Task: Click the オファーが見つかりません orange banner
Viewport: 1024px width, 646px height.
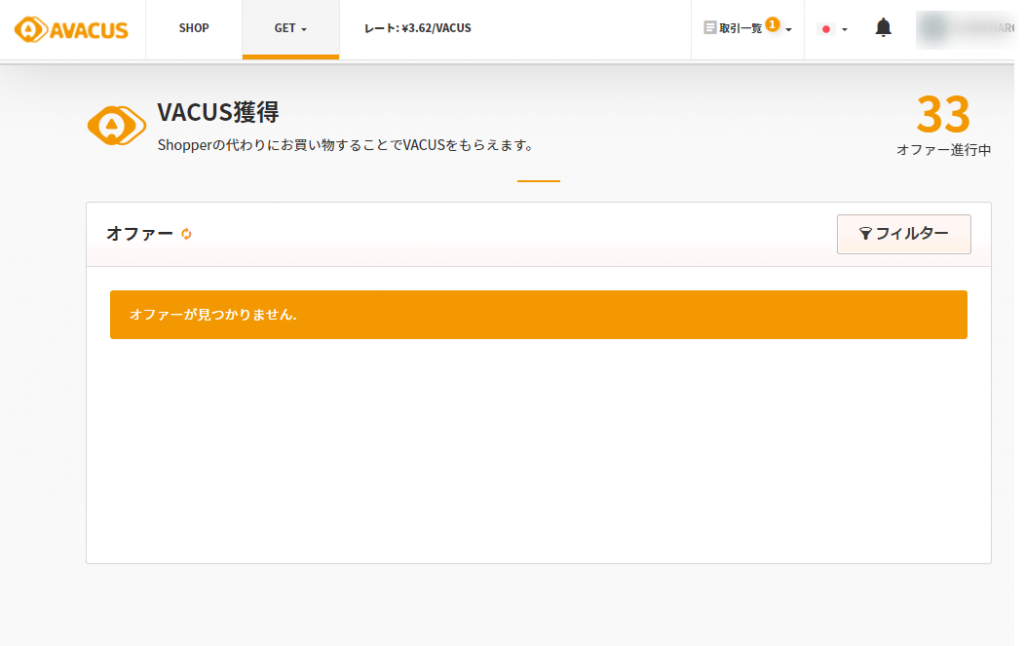Action: click(538, 315)
